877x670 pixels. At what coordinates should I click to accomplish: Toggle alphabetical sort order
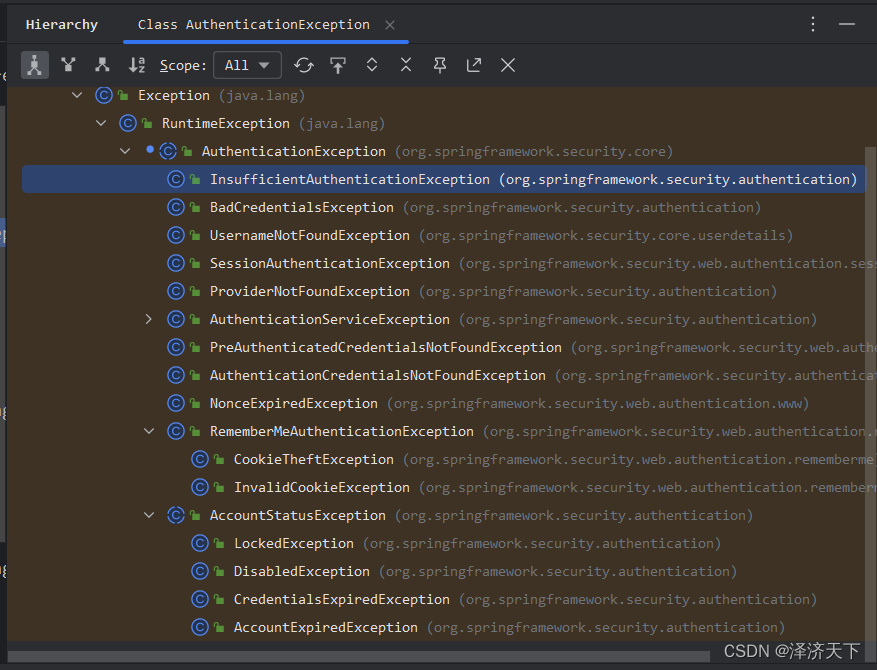136,65
